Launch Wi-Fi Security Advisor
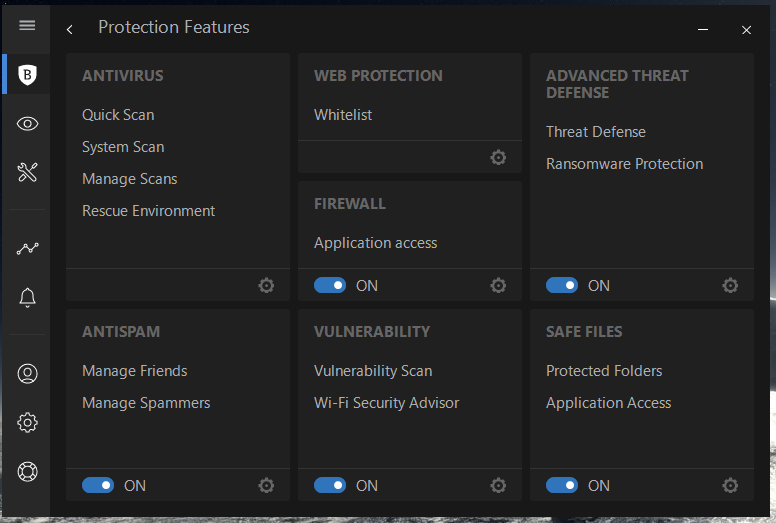Viewport: 776px width, 523px height. click(x=386, y=403)
